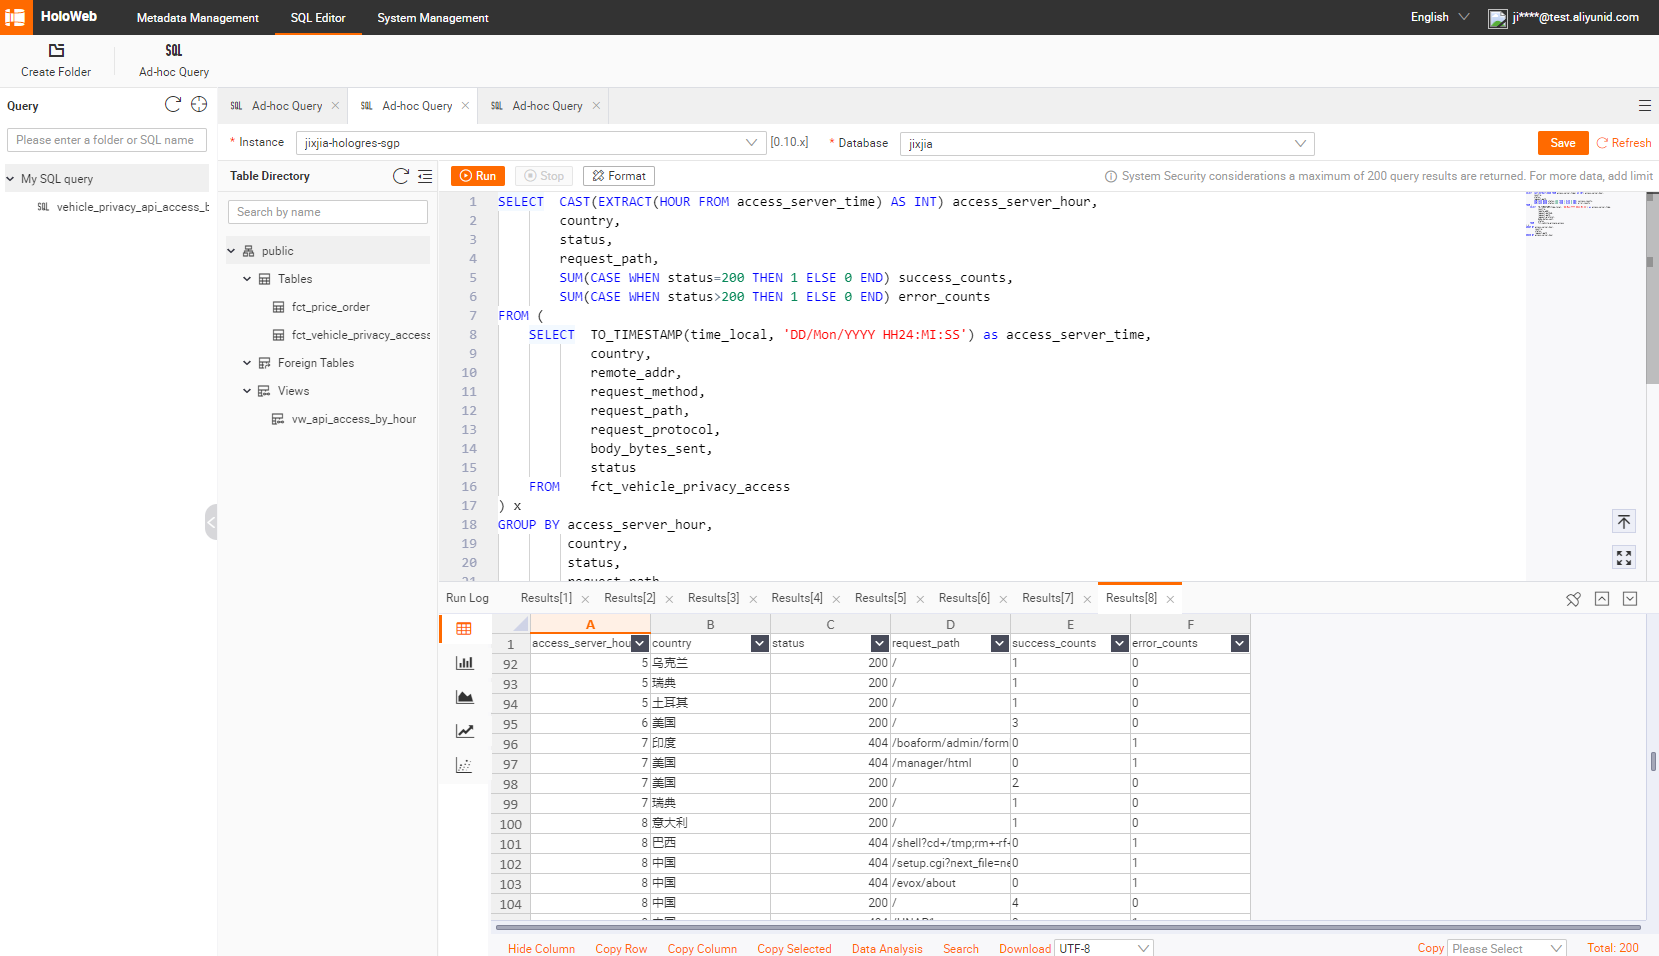Collapse results panel downward
This screenshot has width=1659, height=956.
pos(1630,599)
